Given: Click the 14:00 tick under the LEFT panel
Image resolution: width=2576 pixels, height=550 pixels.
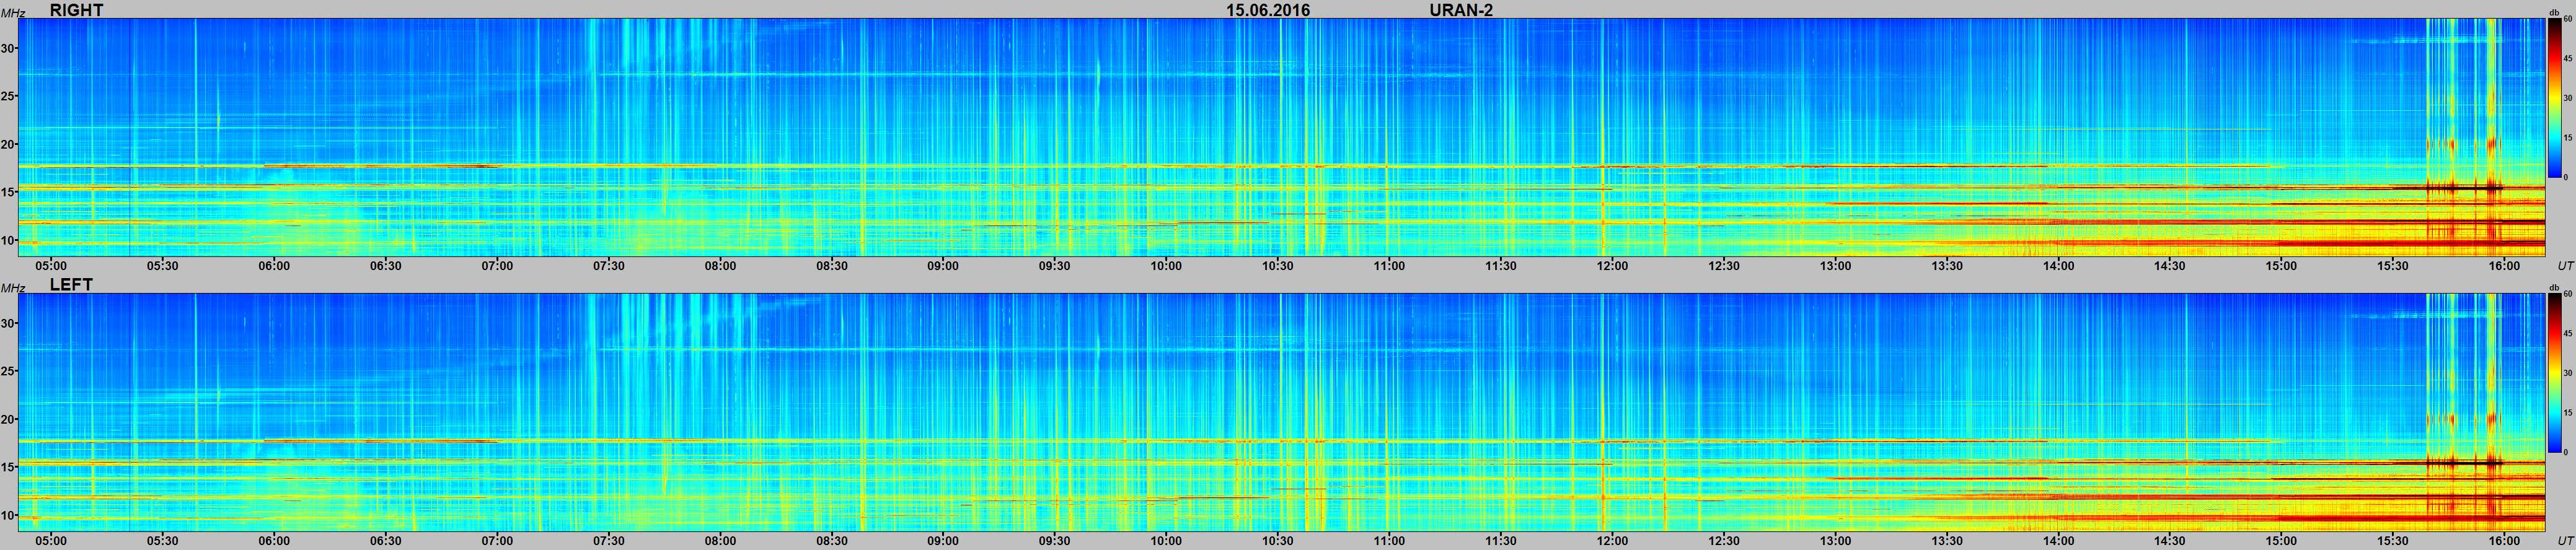Looking at the screenshot, I should 2058,541.
